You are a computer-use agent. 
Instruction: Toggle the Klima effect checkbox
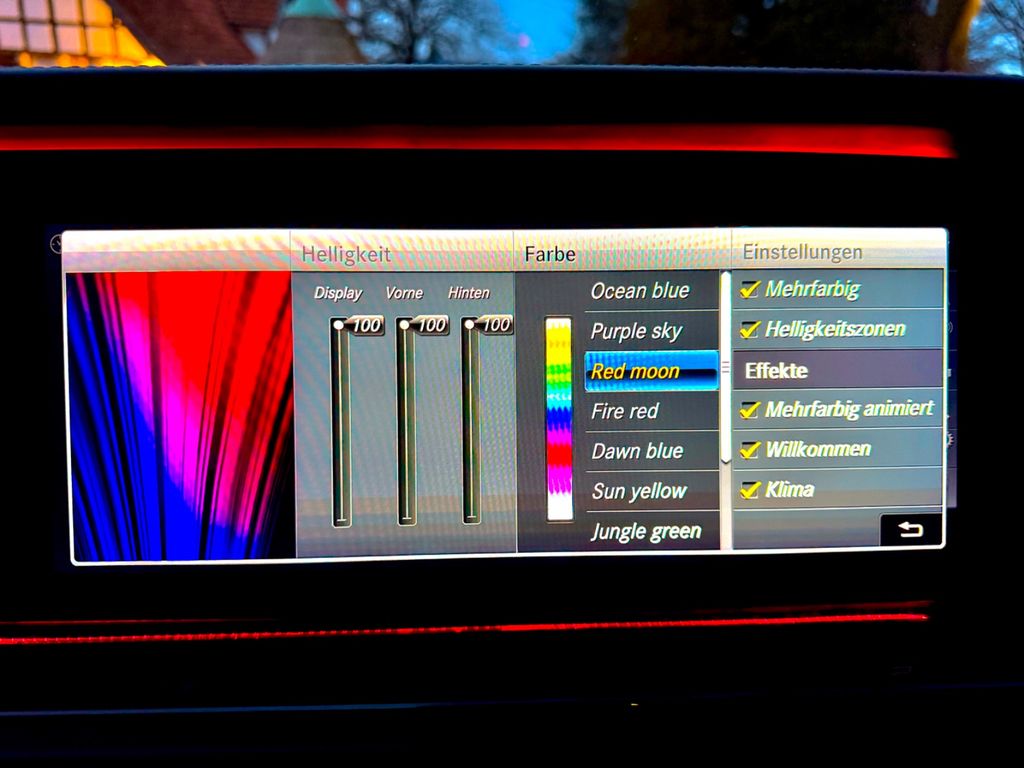(750, 490)
